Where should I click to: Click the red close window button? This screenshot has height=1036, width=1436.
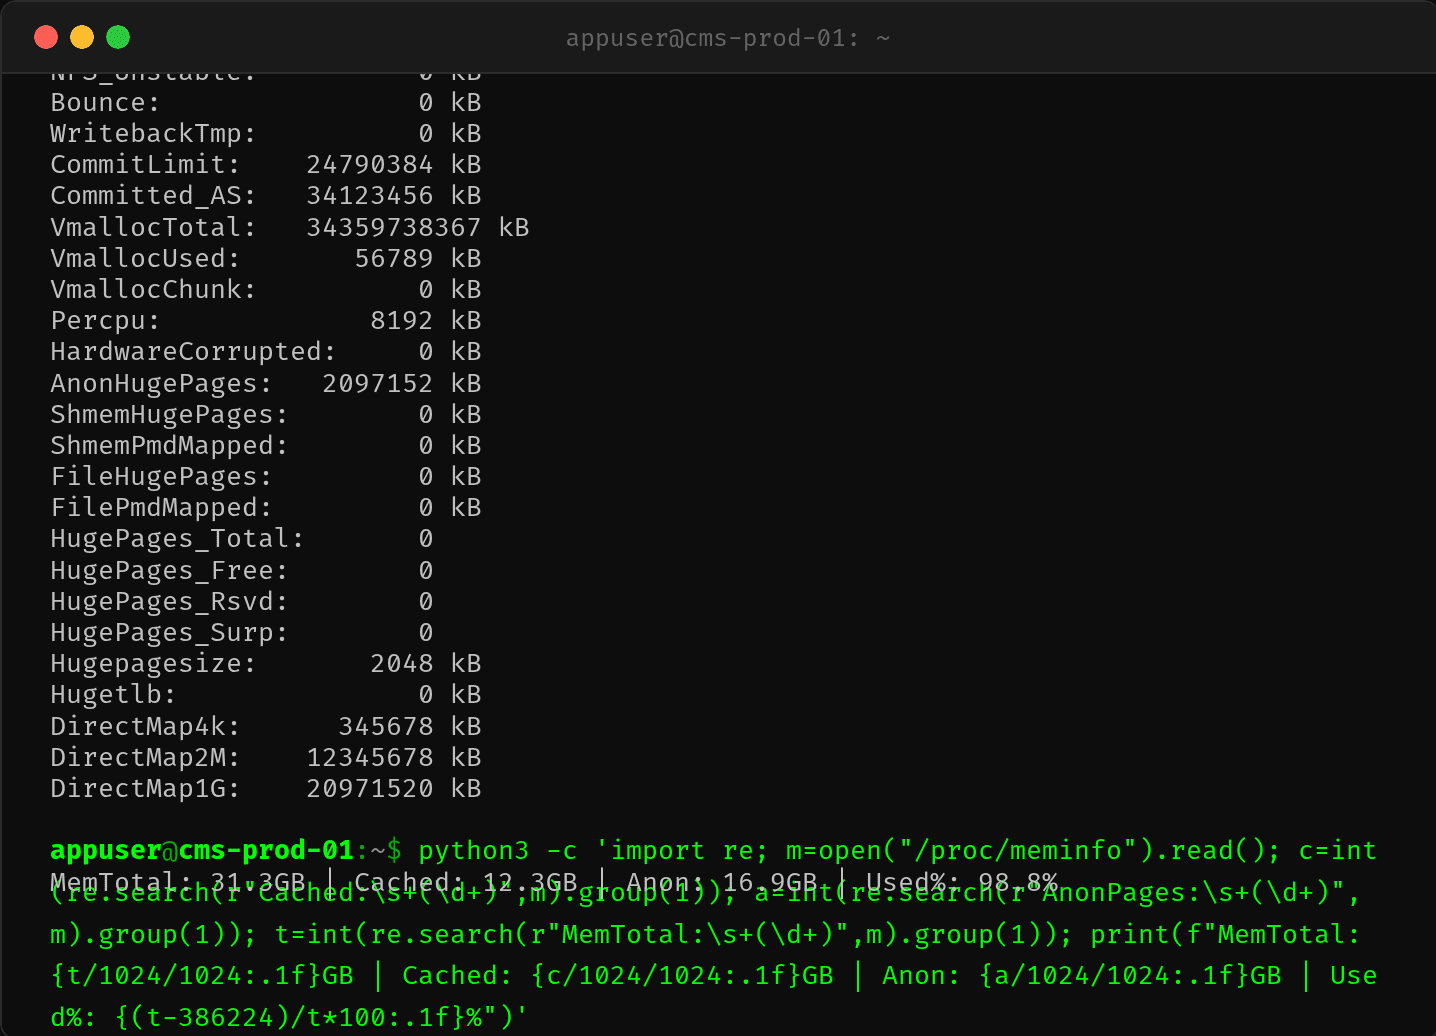[46, 37]
